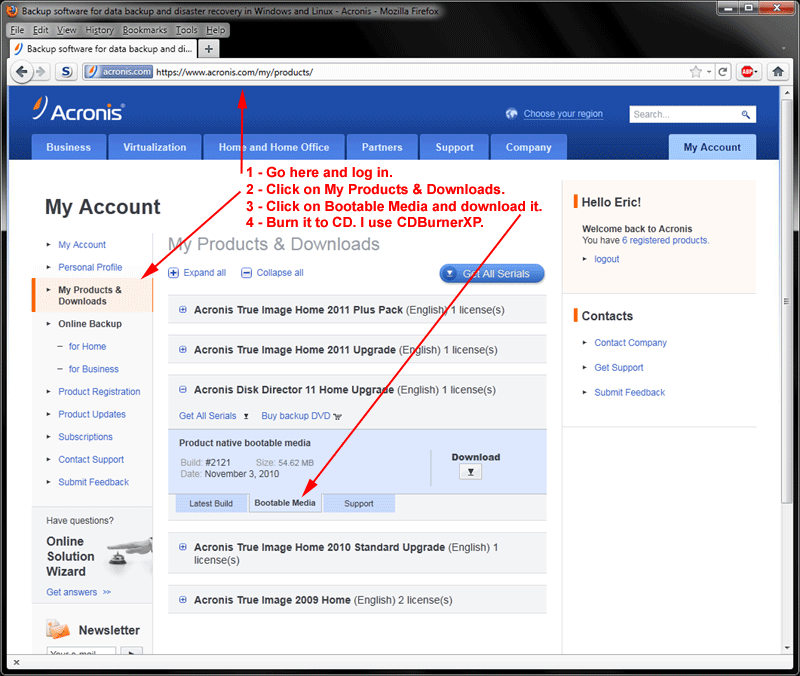The width and height of the screenshot is (800, 676).
Task: Open the Support navigation tab in the header
Action: [x=455, y=147]
